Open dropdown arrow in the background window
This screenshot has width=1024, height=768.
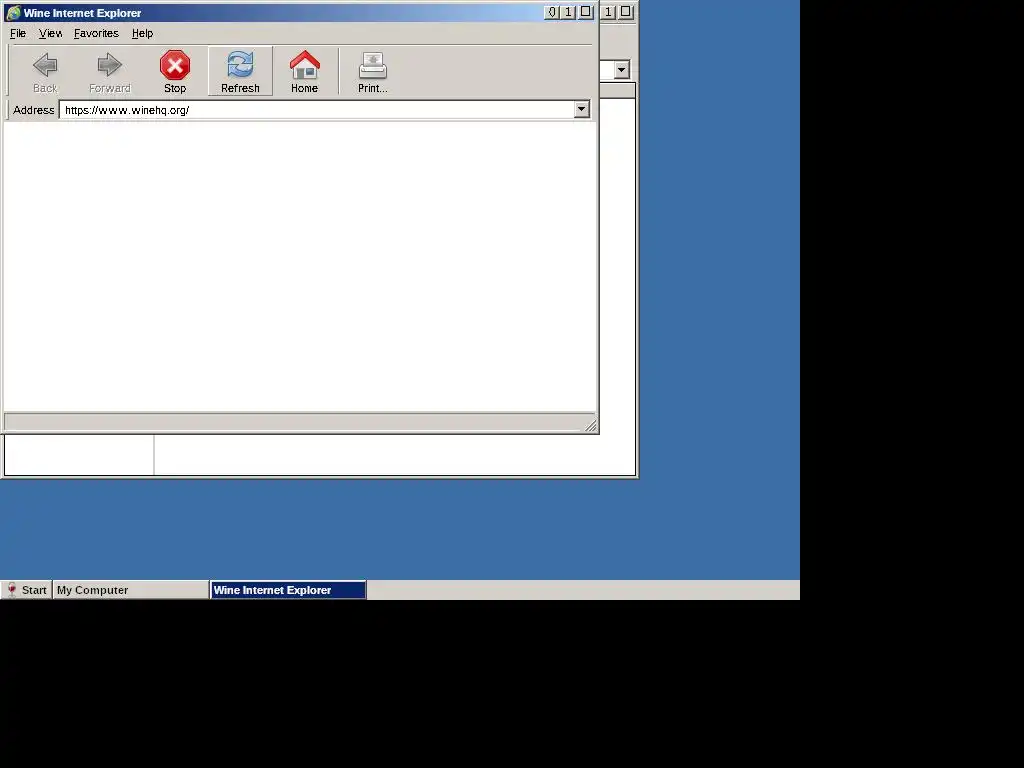[x=621, y=69]
